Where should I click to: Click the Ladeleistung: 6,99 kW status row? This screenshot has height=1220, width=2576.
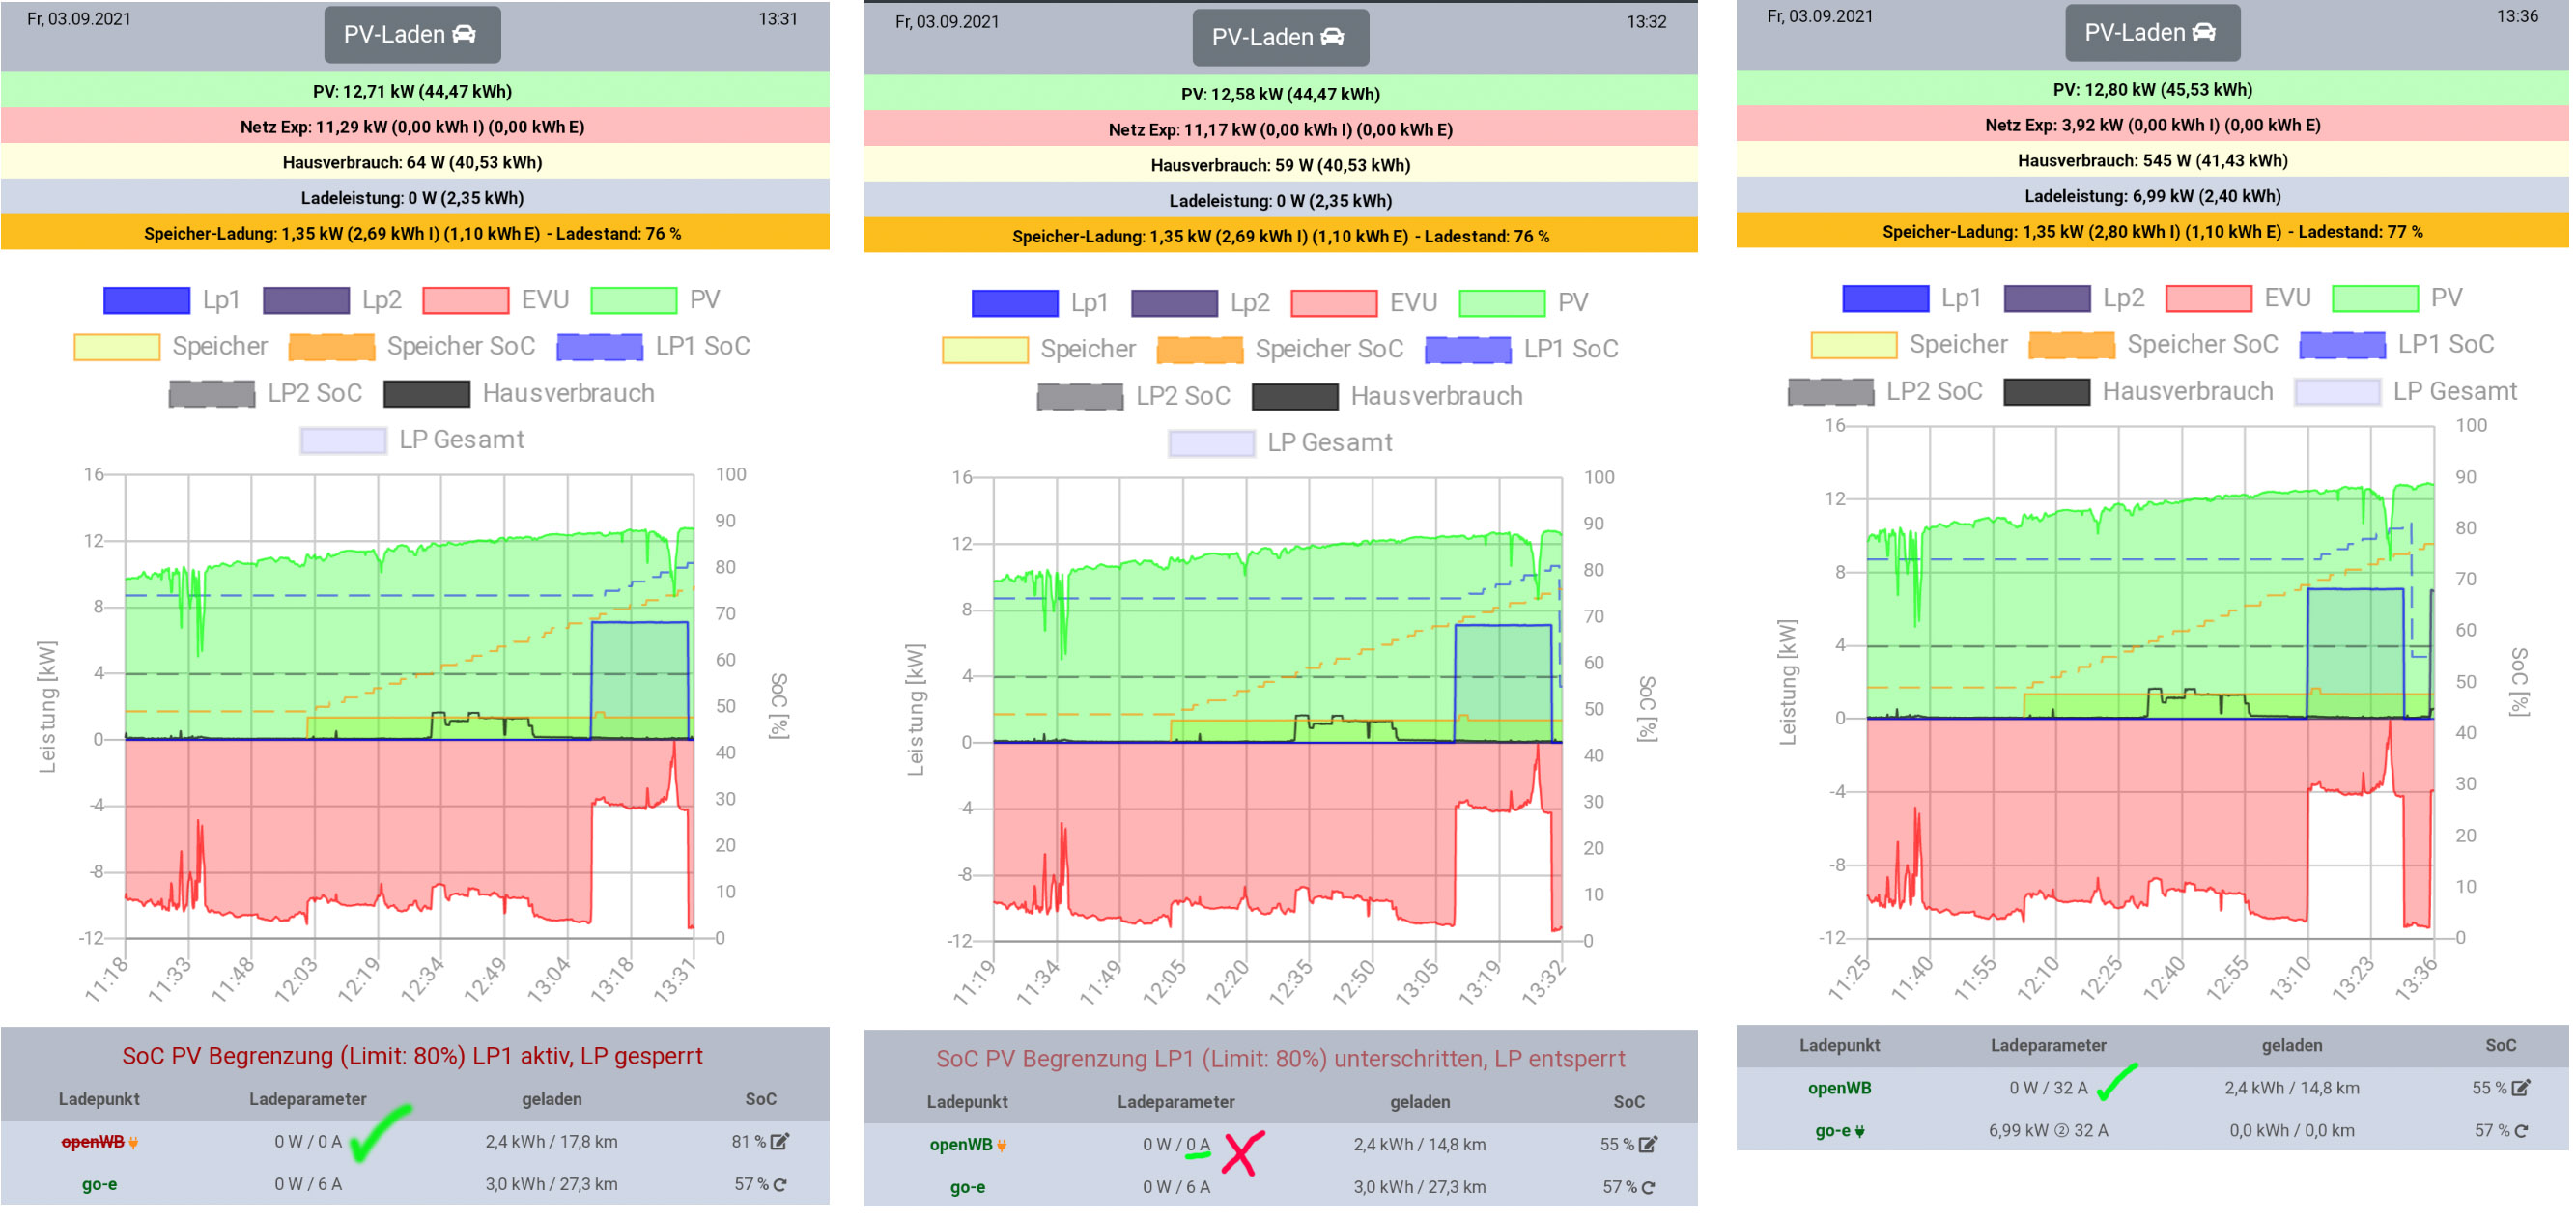[x=2152, y=196]
